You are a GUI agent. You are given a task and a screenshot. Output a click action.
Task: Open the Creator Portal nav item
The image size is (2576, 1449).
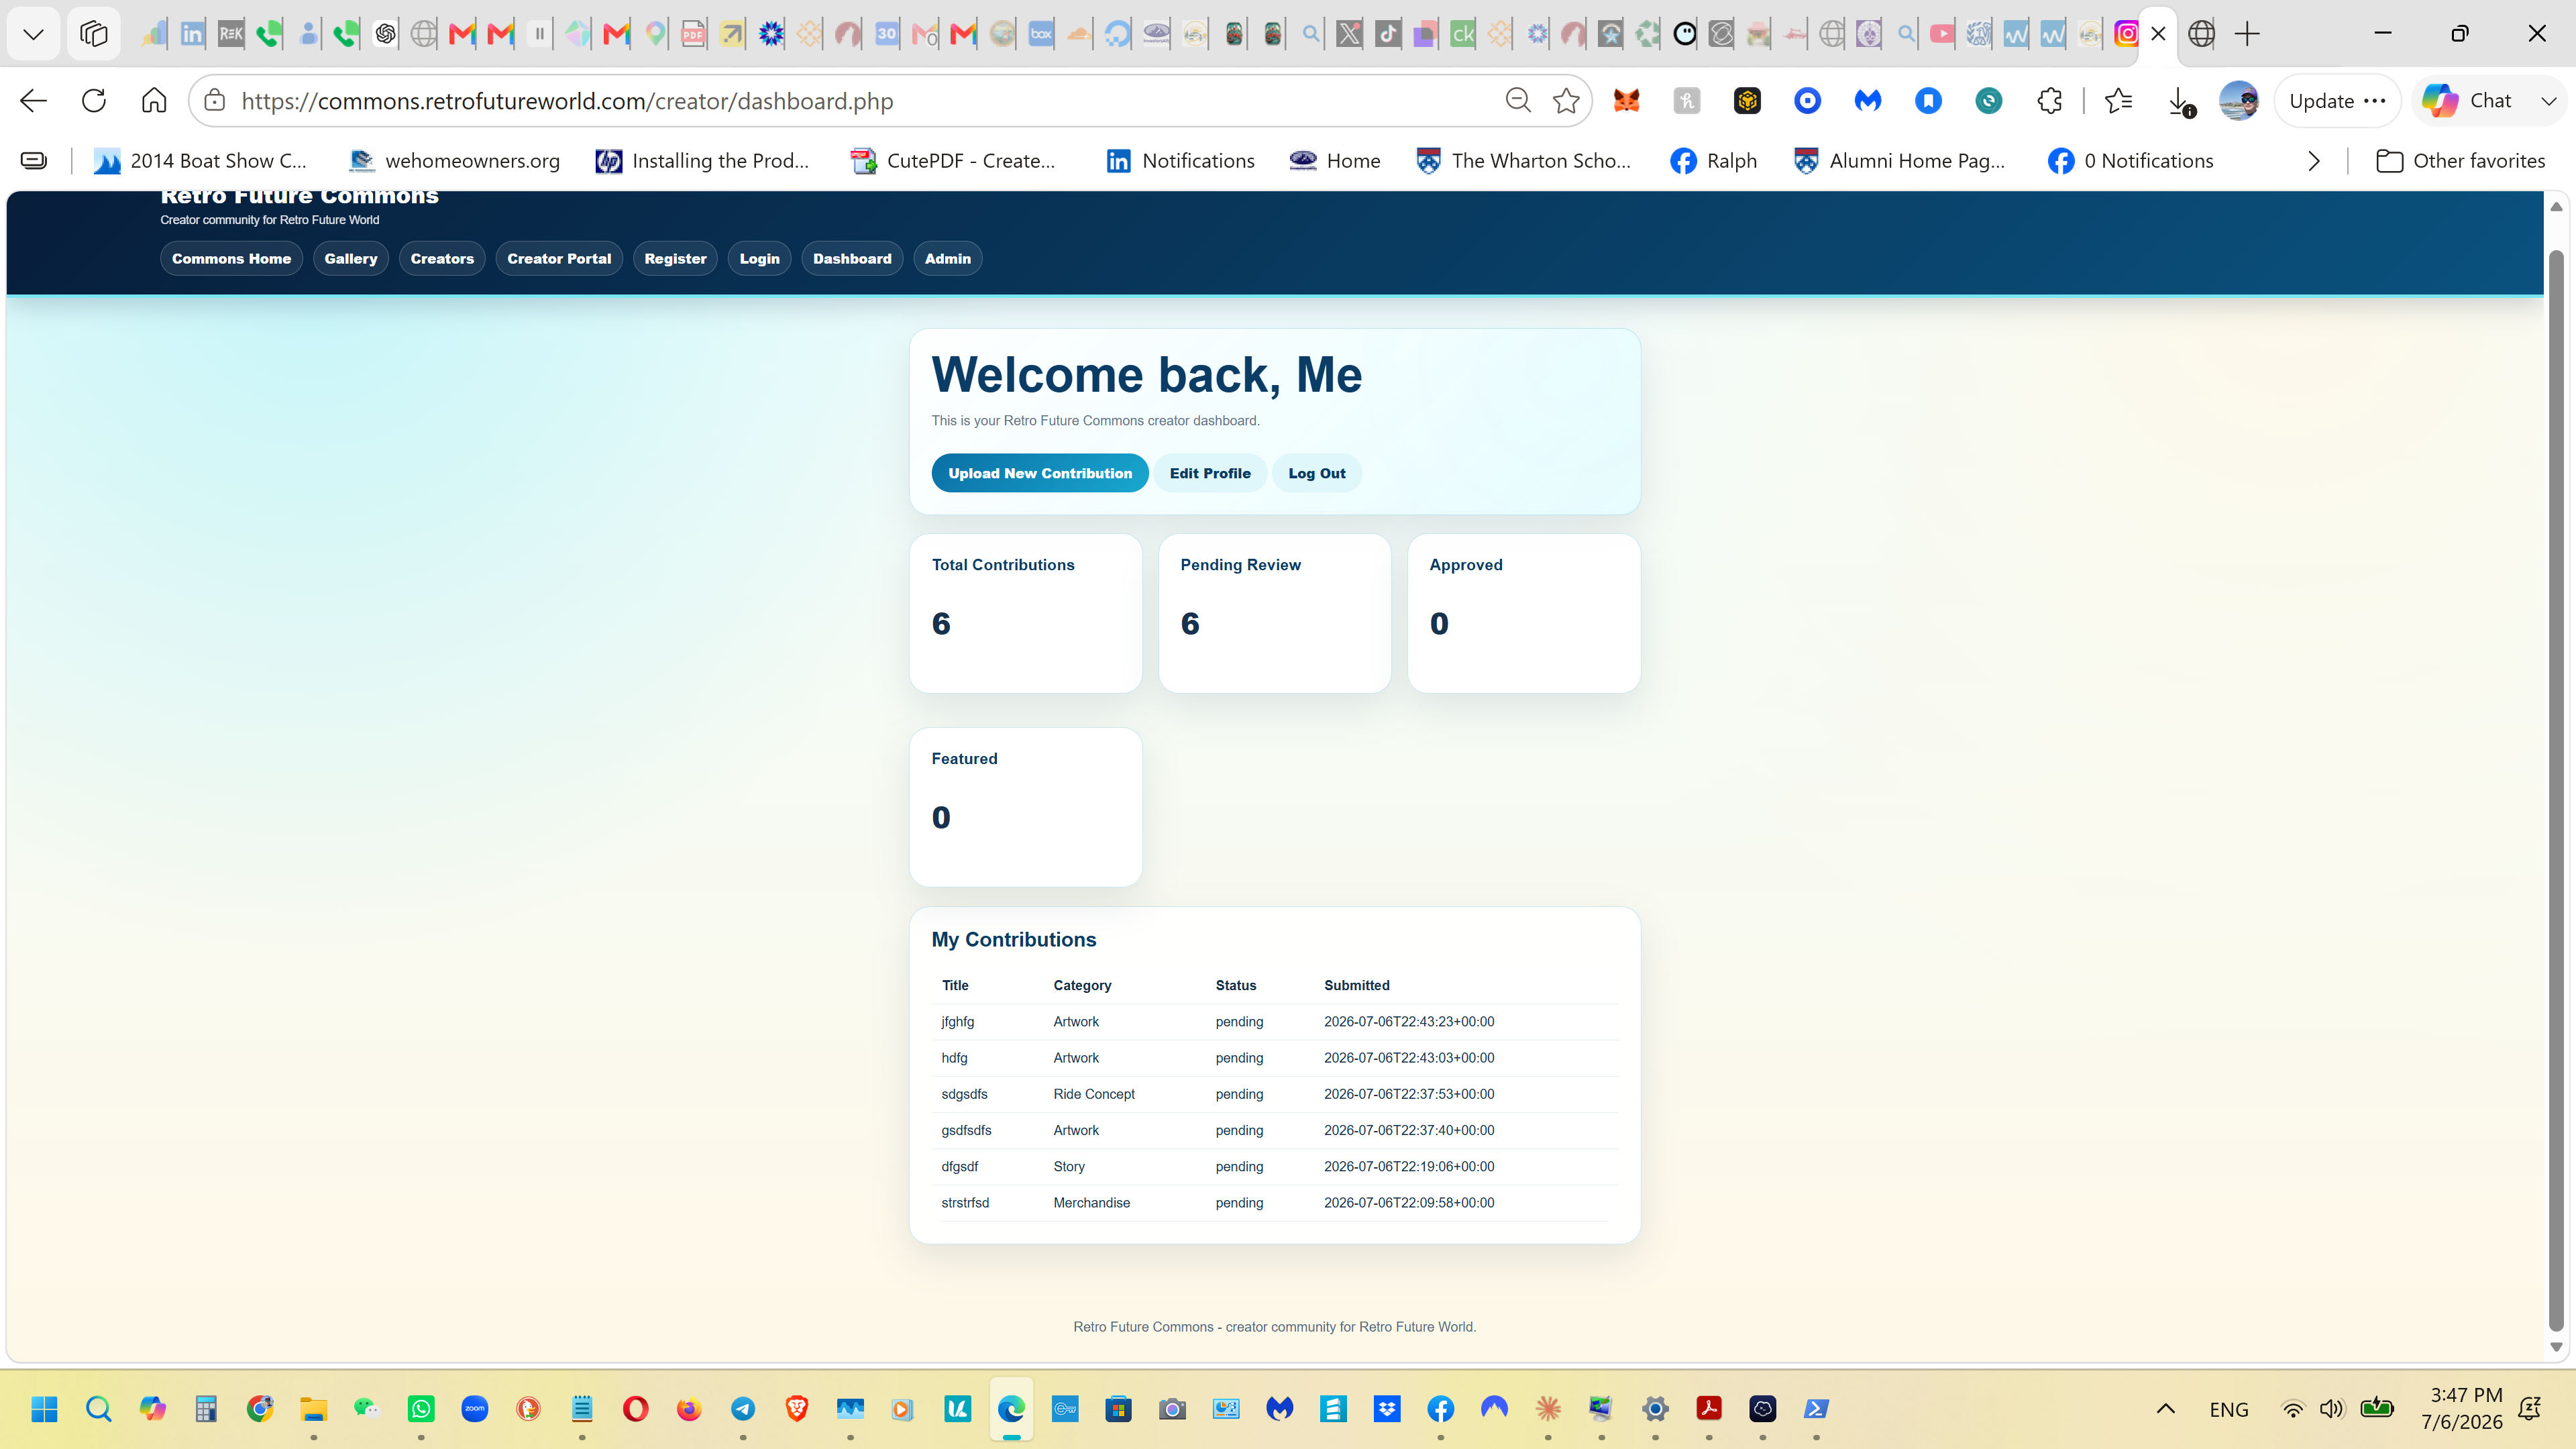559,258
